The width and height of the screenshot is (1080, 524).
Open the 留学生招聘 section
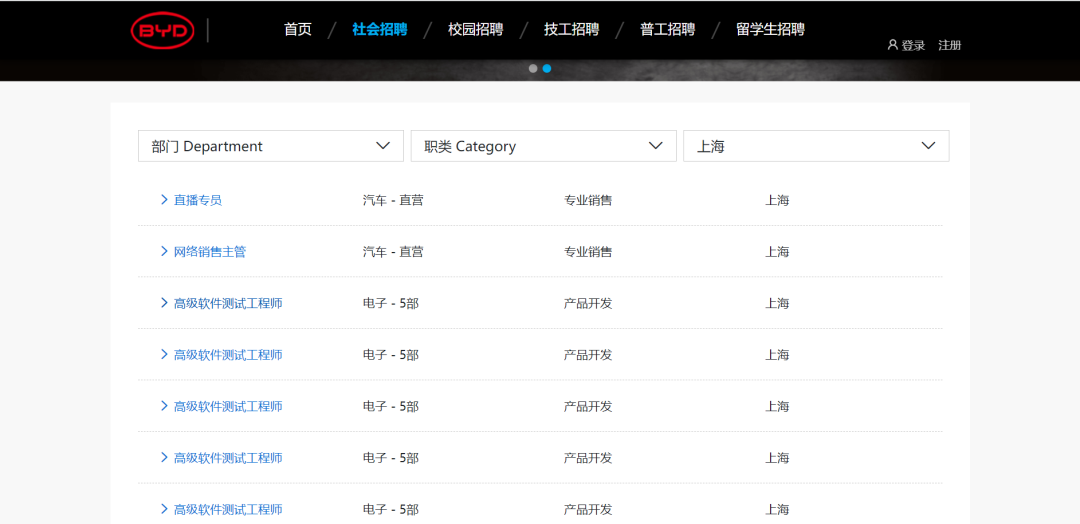point(770,29)
